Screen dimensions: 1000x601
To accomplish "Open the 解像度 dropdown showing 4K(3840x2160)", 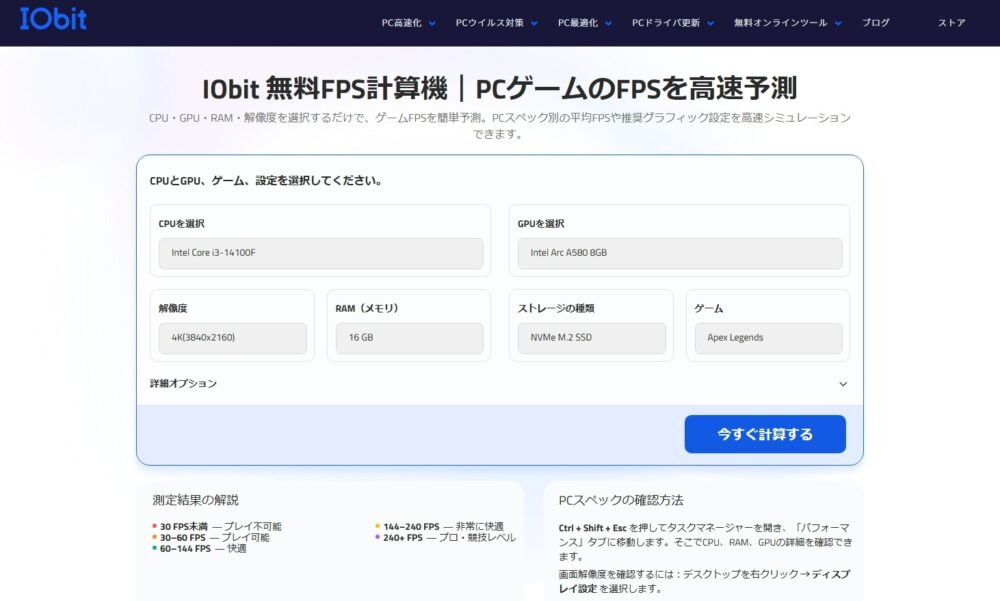I will (233, 338).
